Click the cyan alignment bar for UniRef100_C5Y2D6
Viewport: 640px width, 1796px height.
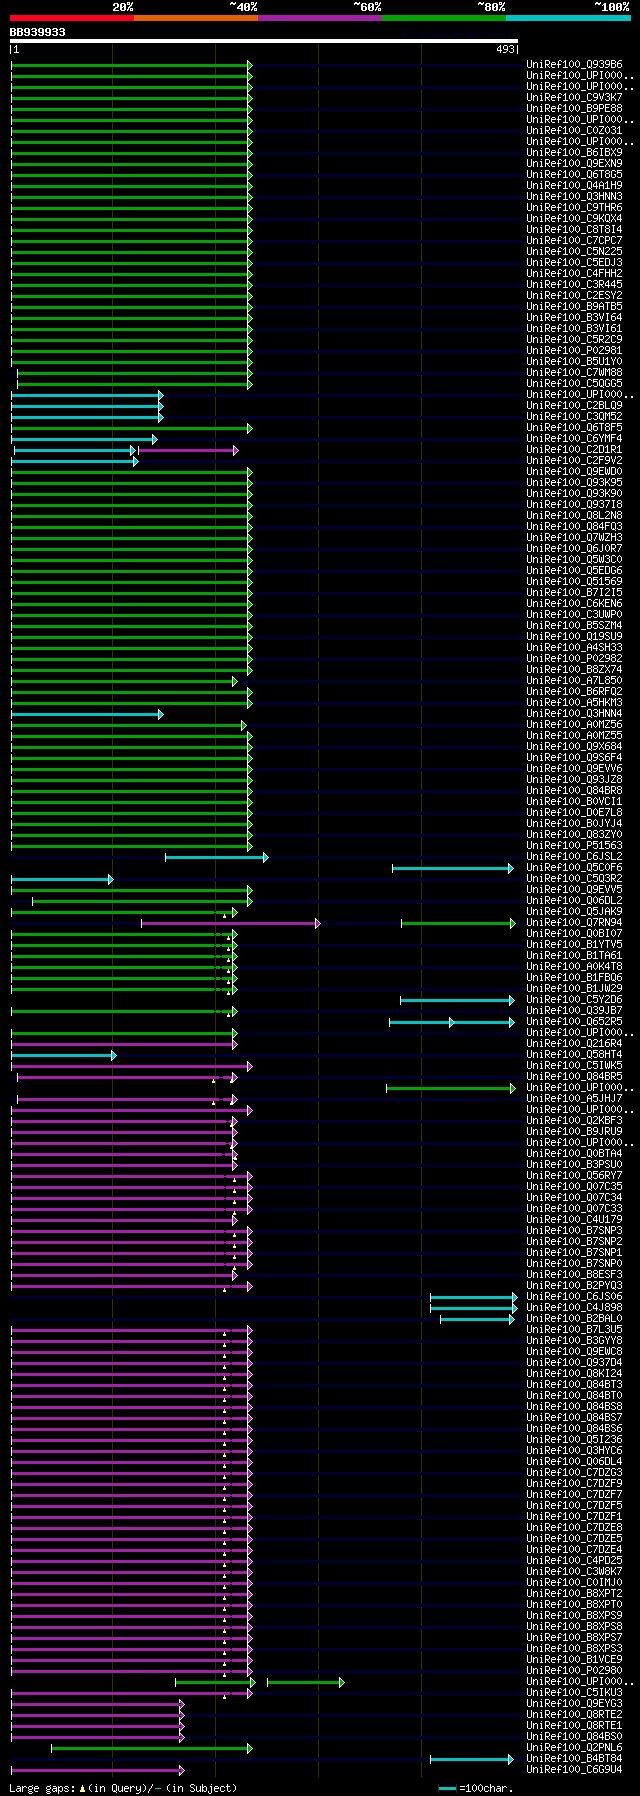coord(458,1000)
